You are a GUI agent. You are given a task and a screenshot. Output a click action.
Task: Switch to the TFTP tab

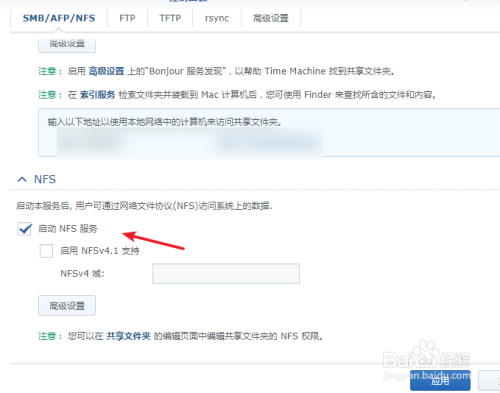pyautogui.click(x=170, y=18)
